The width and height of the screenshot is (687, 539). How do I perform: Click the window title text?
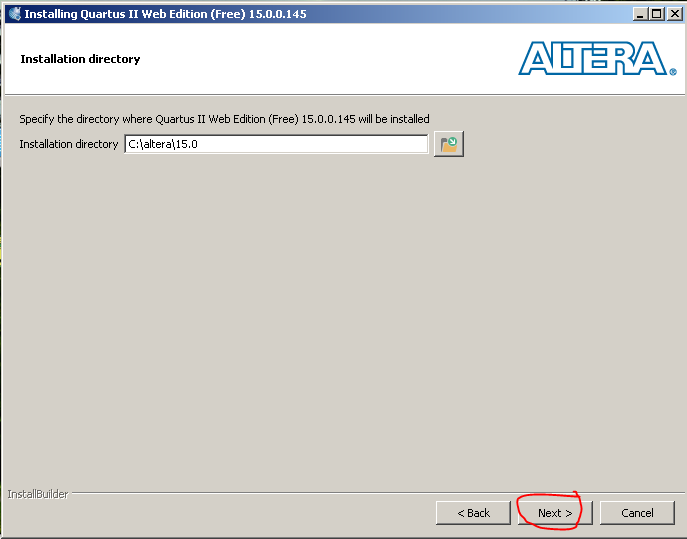click(165, 14)
